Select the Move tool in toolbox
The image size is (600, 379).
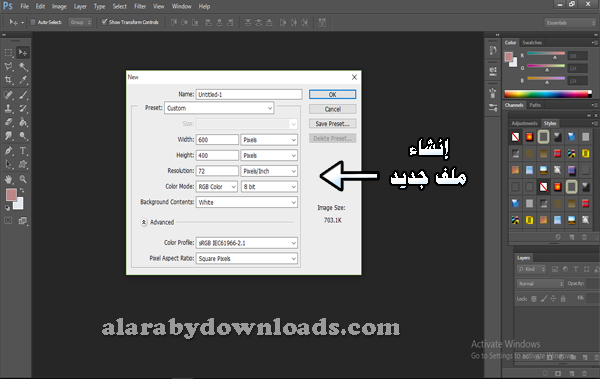[23, 52]
